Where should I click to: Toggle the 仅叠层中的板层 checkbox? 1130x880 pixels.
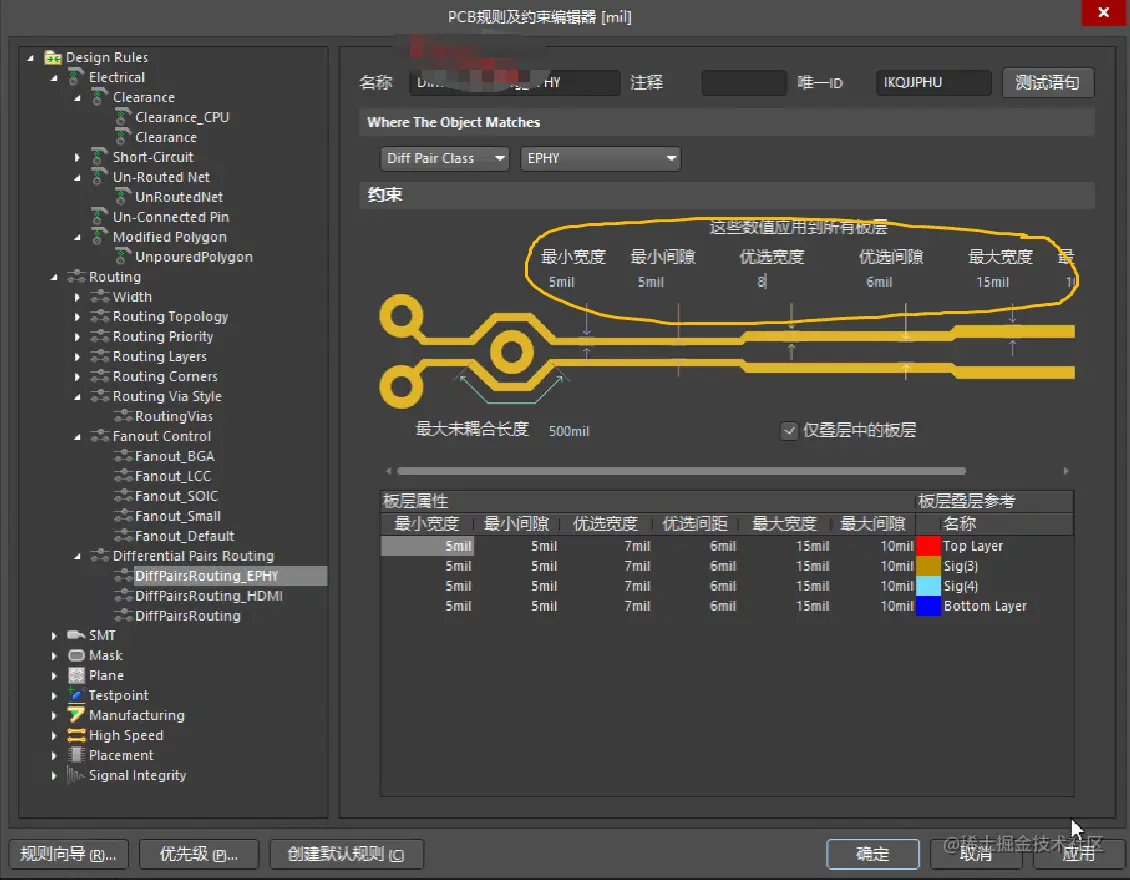tap(789, 431)
